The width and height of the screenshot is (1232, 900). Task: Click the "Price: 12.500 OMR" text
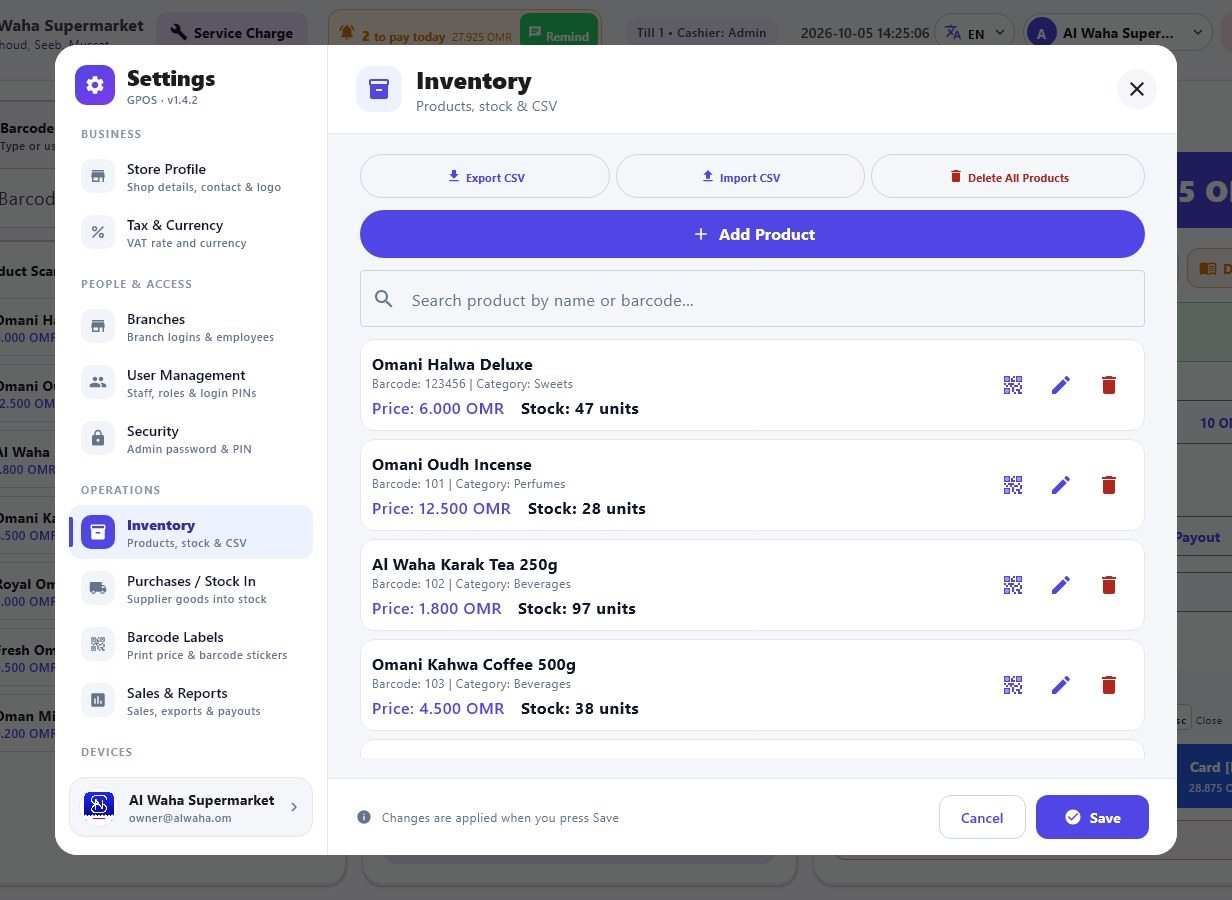click(441, 508)
